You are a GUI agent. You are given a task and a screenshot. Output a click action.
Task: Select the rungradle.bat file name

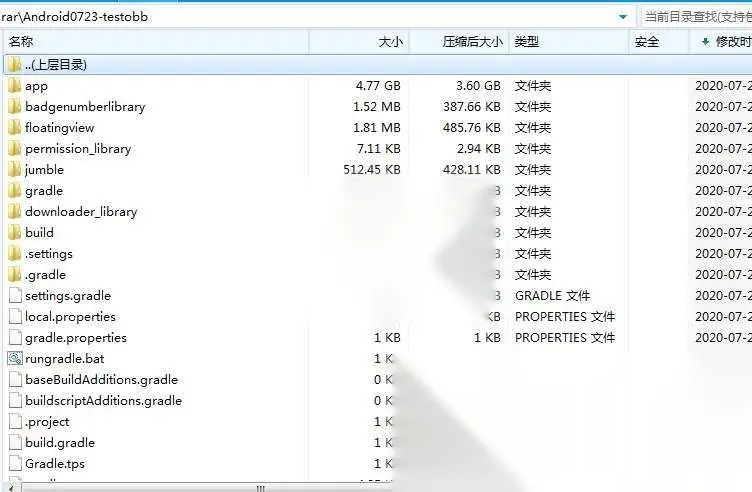[64, 359]
